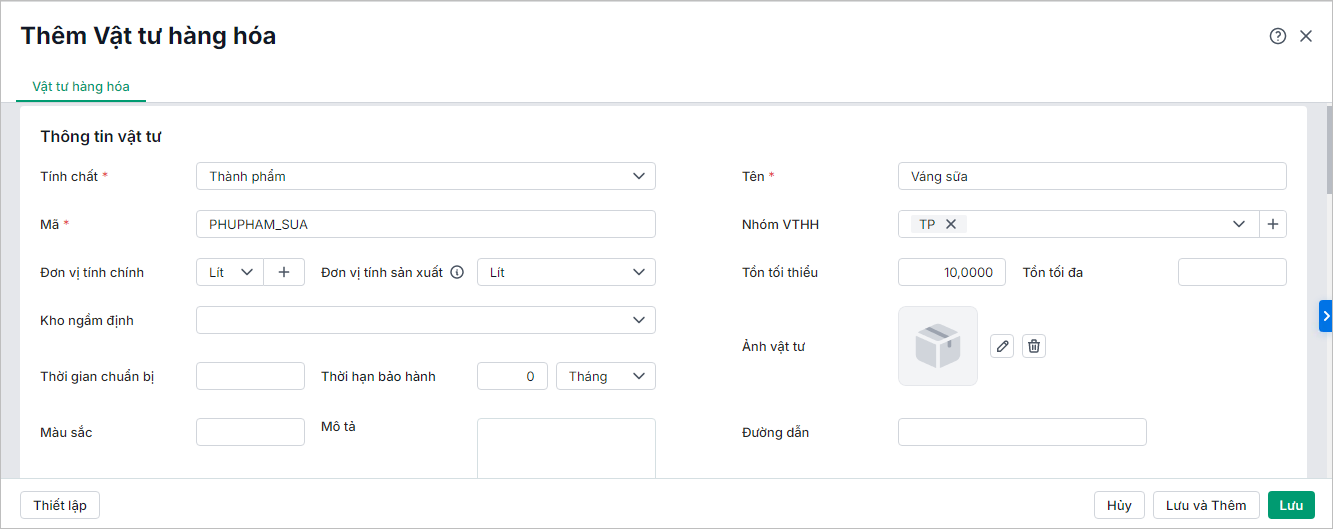Switch to the Vật tư hàng hóa tab
1333x529 pixels.
pyautogui.click(x=81, y=86)
